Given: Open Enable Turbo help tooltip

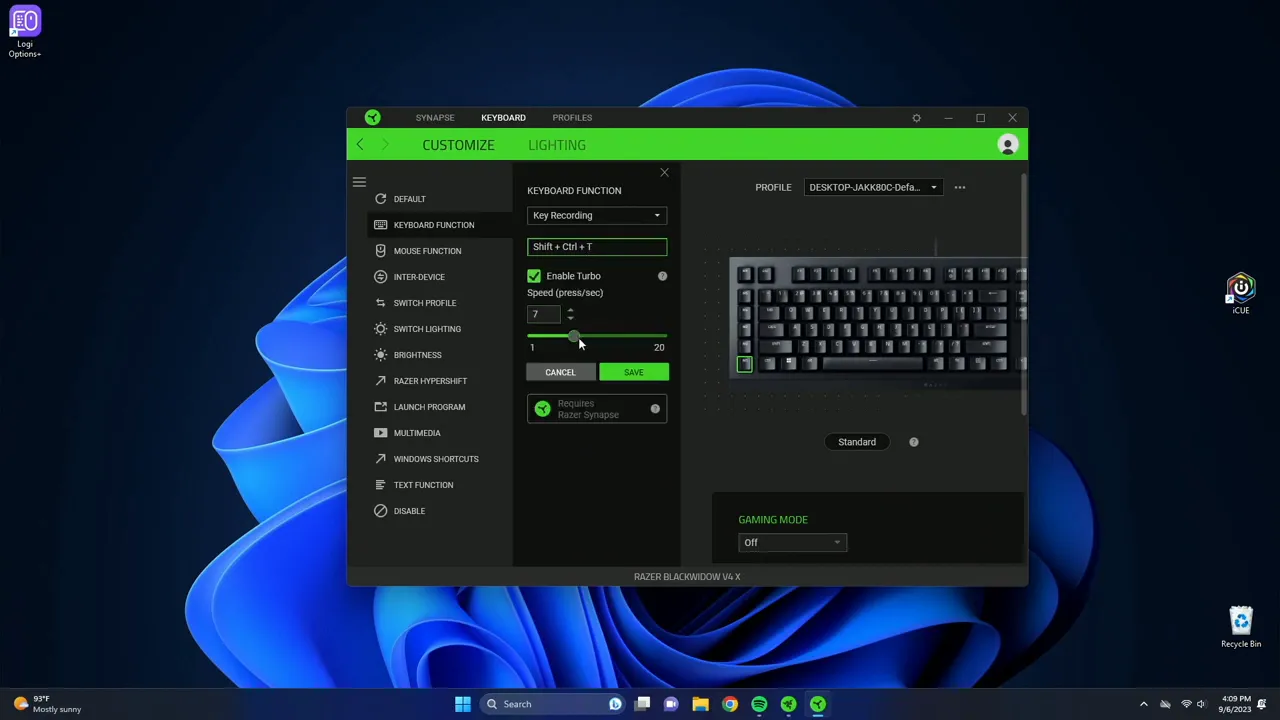Looking at the screenshot, I should pos(662,276).
